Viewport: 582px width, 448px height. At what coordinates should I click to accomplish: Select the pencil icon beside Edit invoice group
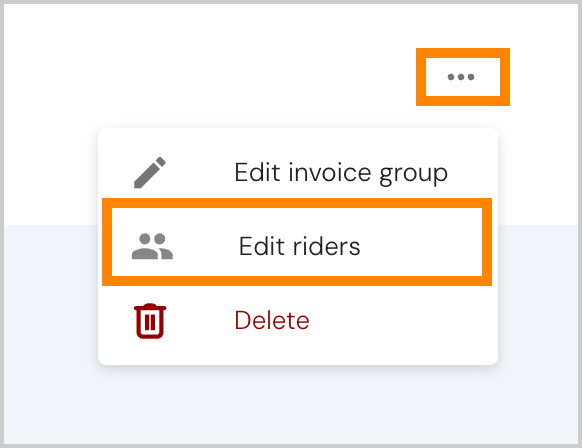pos(150,173)
